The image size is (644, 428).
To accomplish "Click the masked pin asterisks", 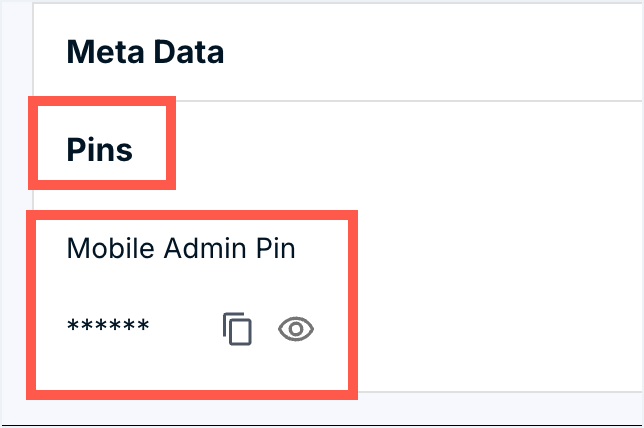I will pyautogui.click(x=108, y=328).
